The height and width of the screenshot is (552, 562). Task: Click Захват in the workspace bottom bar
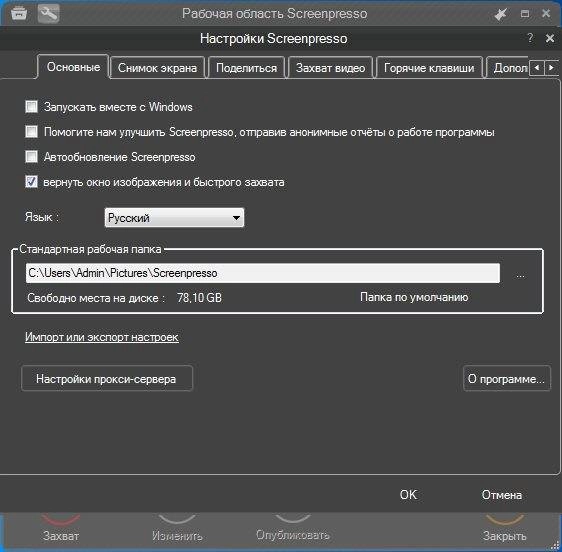[x=61, y=536]
